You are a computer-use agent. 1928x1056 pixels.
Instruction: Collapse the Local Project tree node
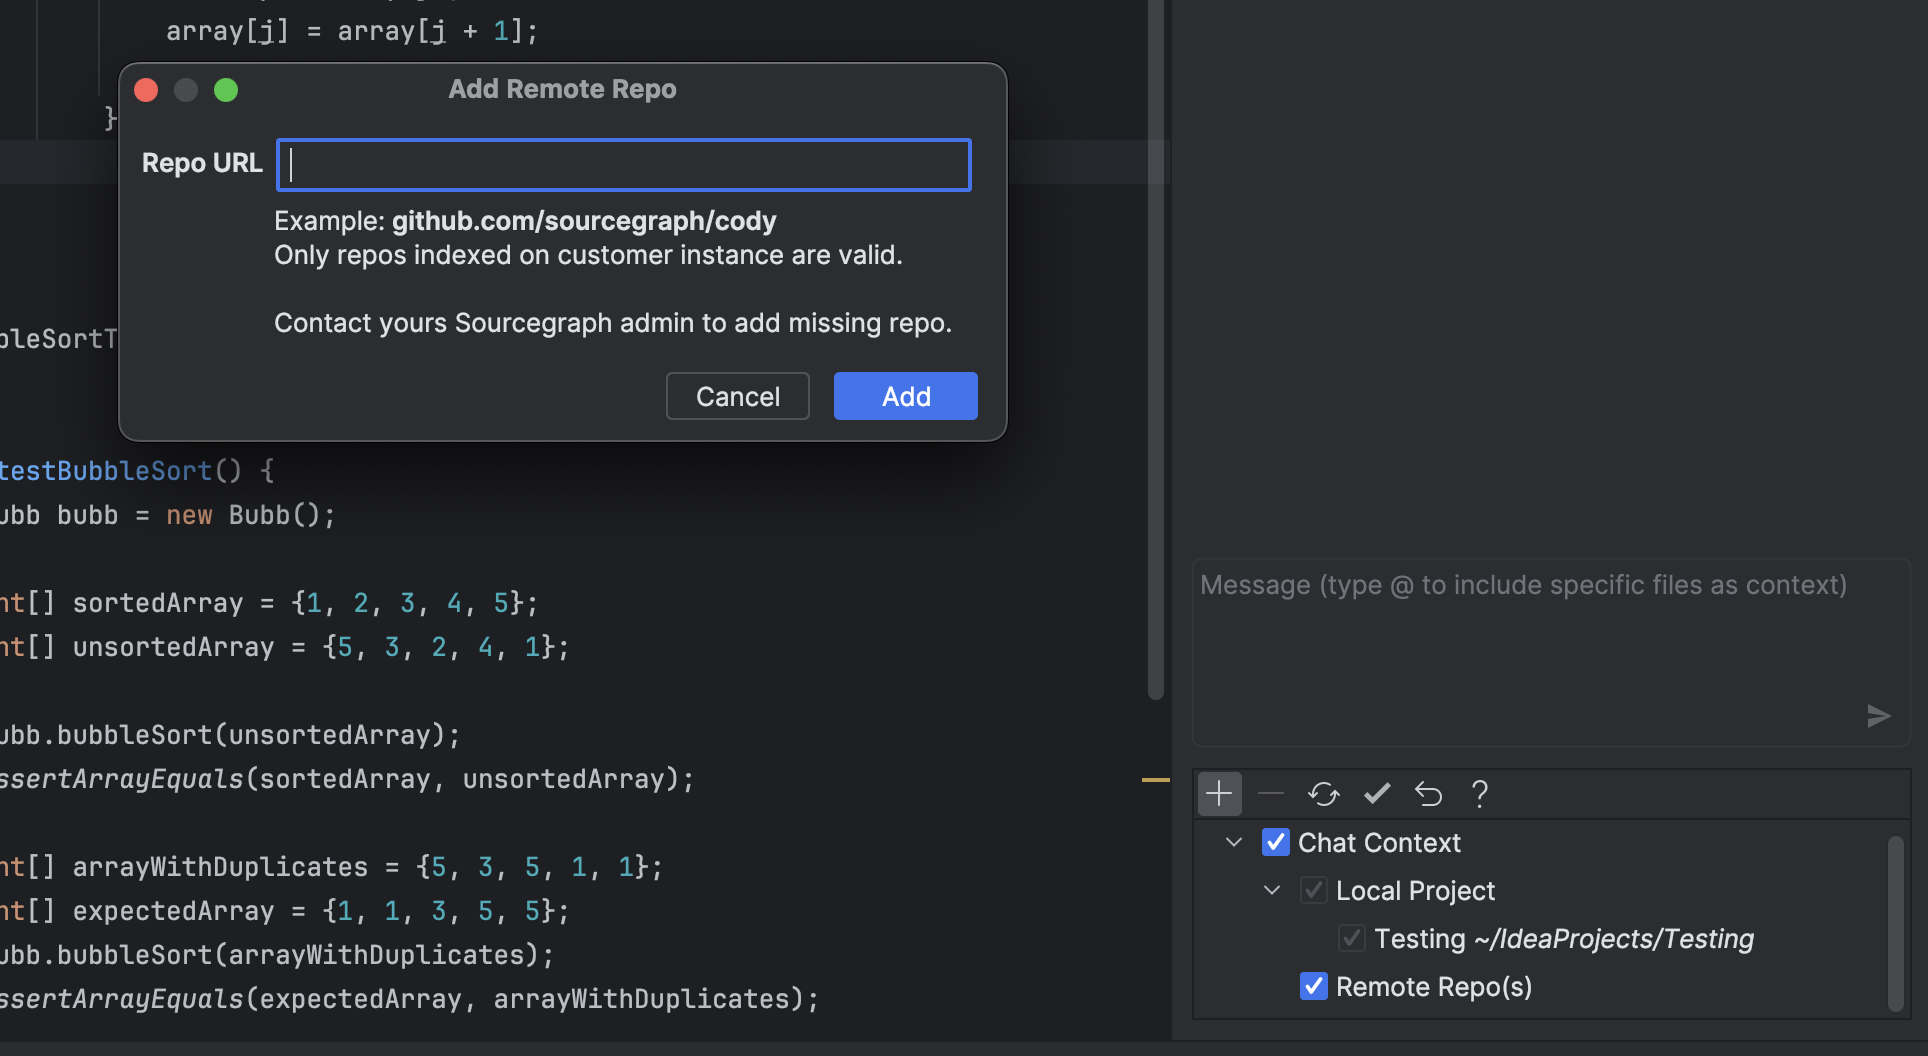(x=1272, y=890)
